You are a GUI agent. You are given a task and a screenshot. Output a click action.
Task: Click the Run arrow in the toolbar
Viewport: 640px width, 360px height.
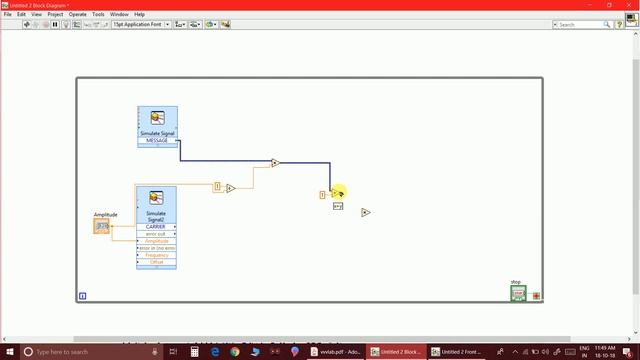coord(27,24)
